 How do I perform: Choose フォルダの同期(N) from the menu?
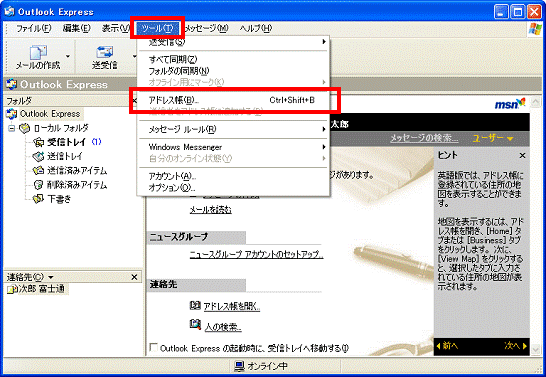coord(233,71)
